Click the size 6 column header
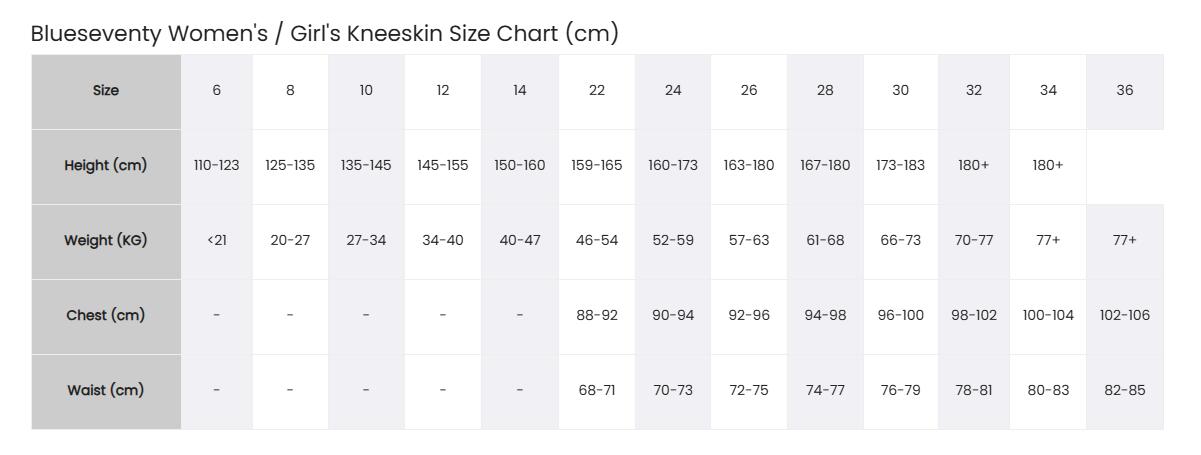The height and width of the screenshot is (455, 1201). (x=217, y=91)
